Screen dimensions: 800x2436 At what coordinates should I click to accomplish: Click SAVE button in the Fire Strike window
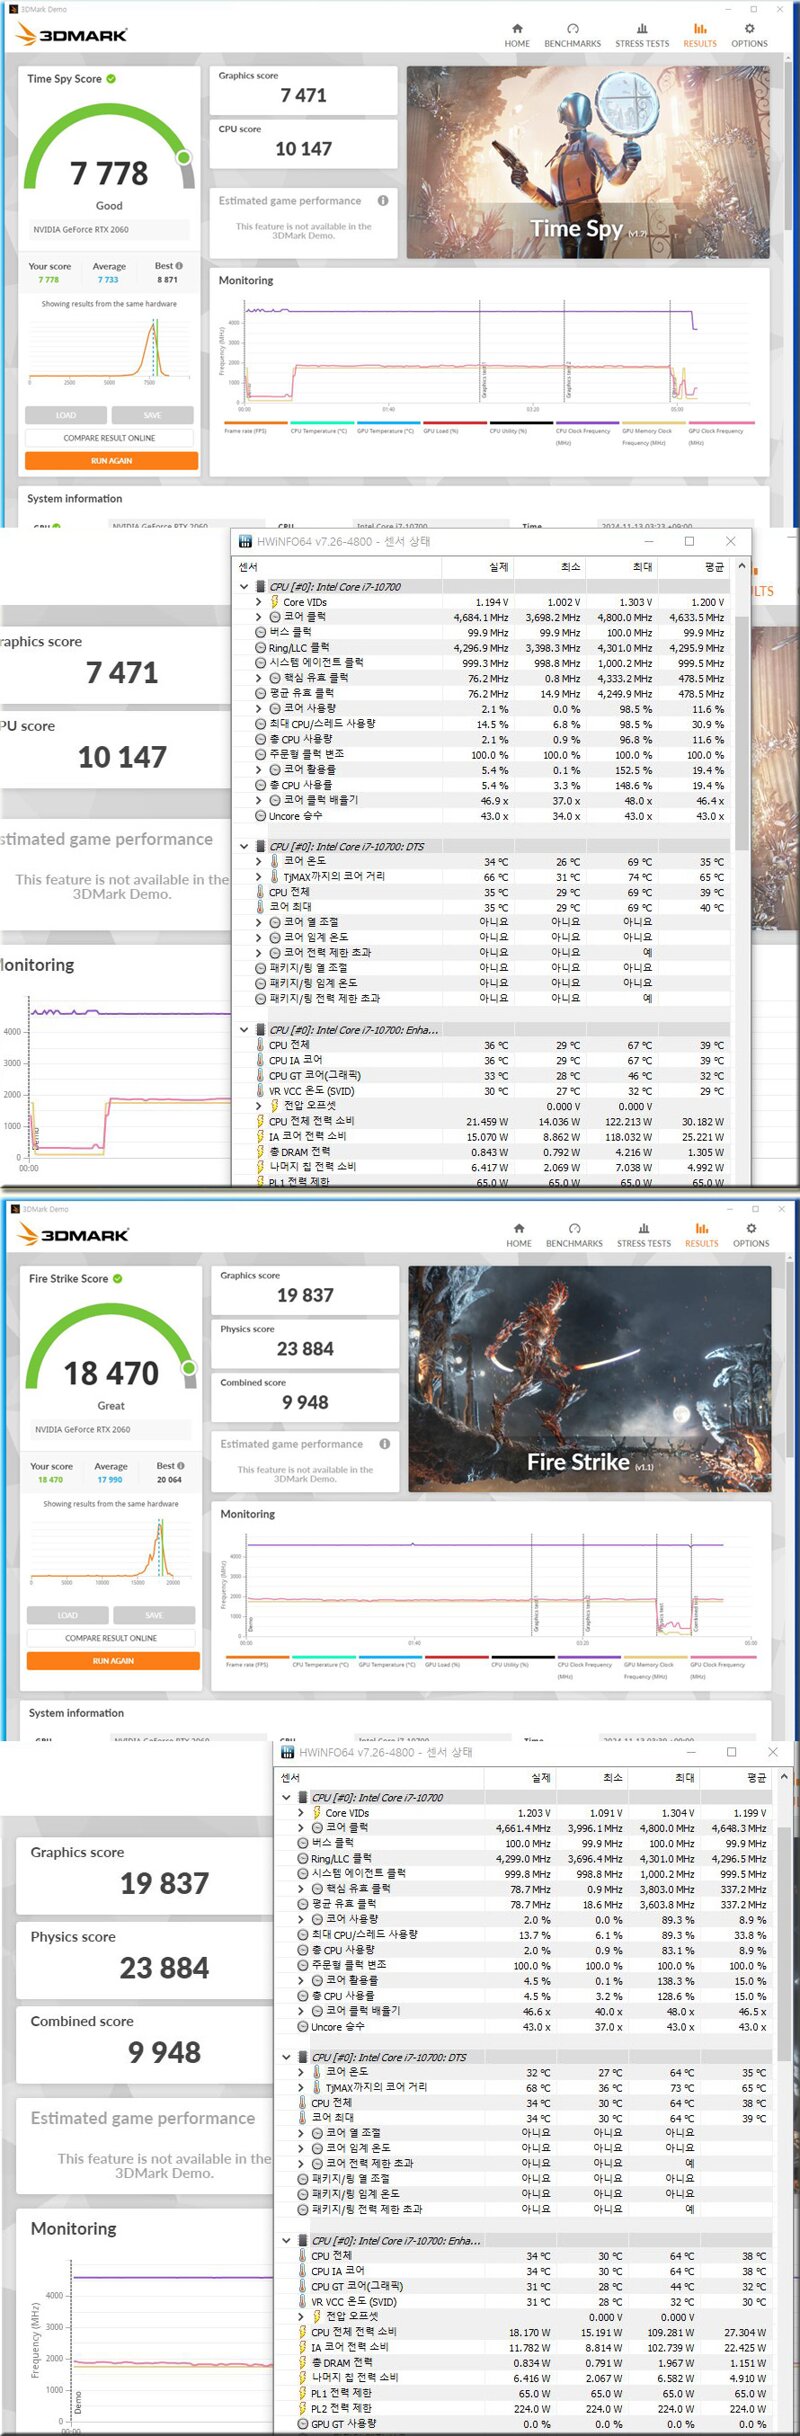154,1615
